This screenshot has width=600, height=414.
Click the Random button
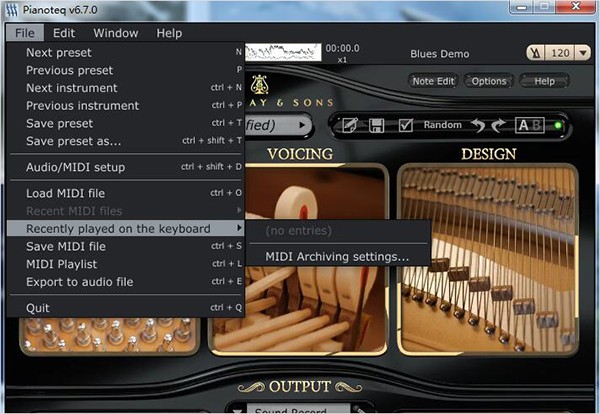pos(442,125)
